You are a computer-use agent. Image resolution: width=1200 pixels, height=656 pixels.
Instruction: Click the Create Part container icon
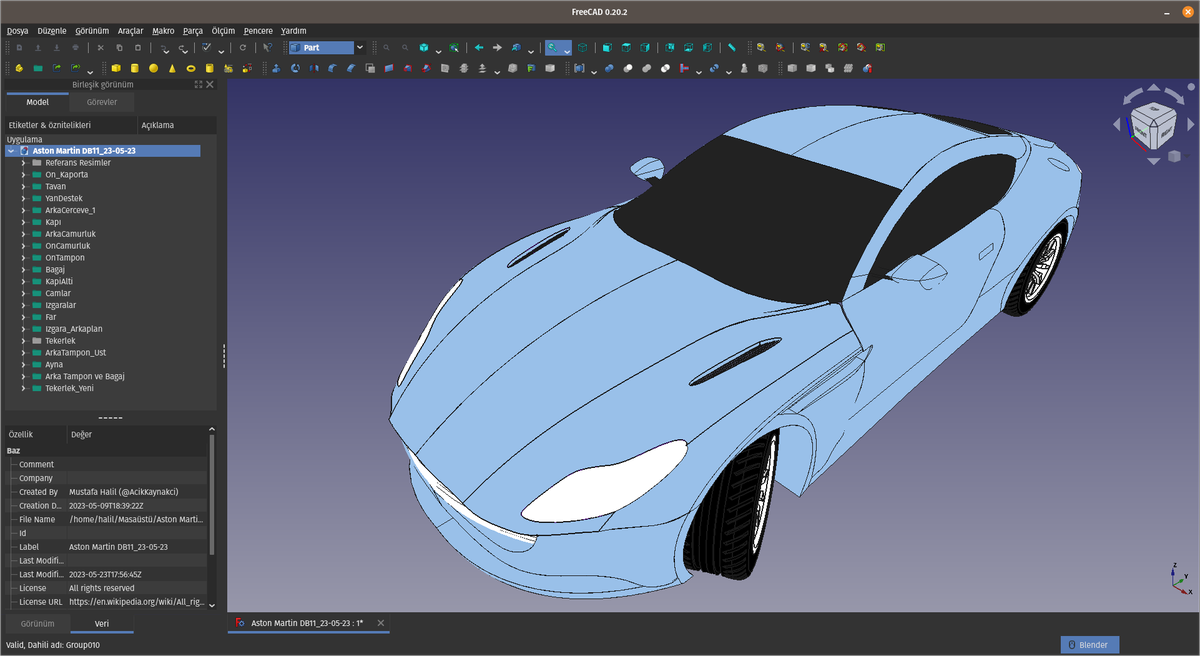(19, 68)
